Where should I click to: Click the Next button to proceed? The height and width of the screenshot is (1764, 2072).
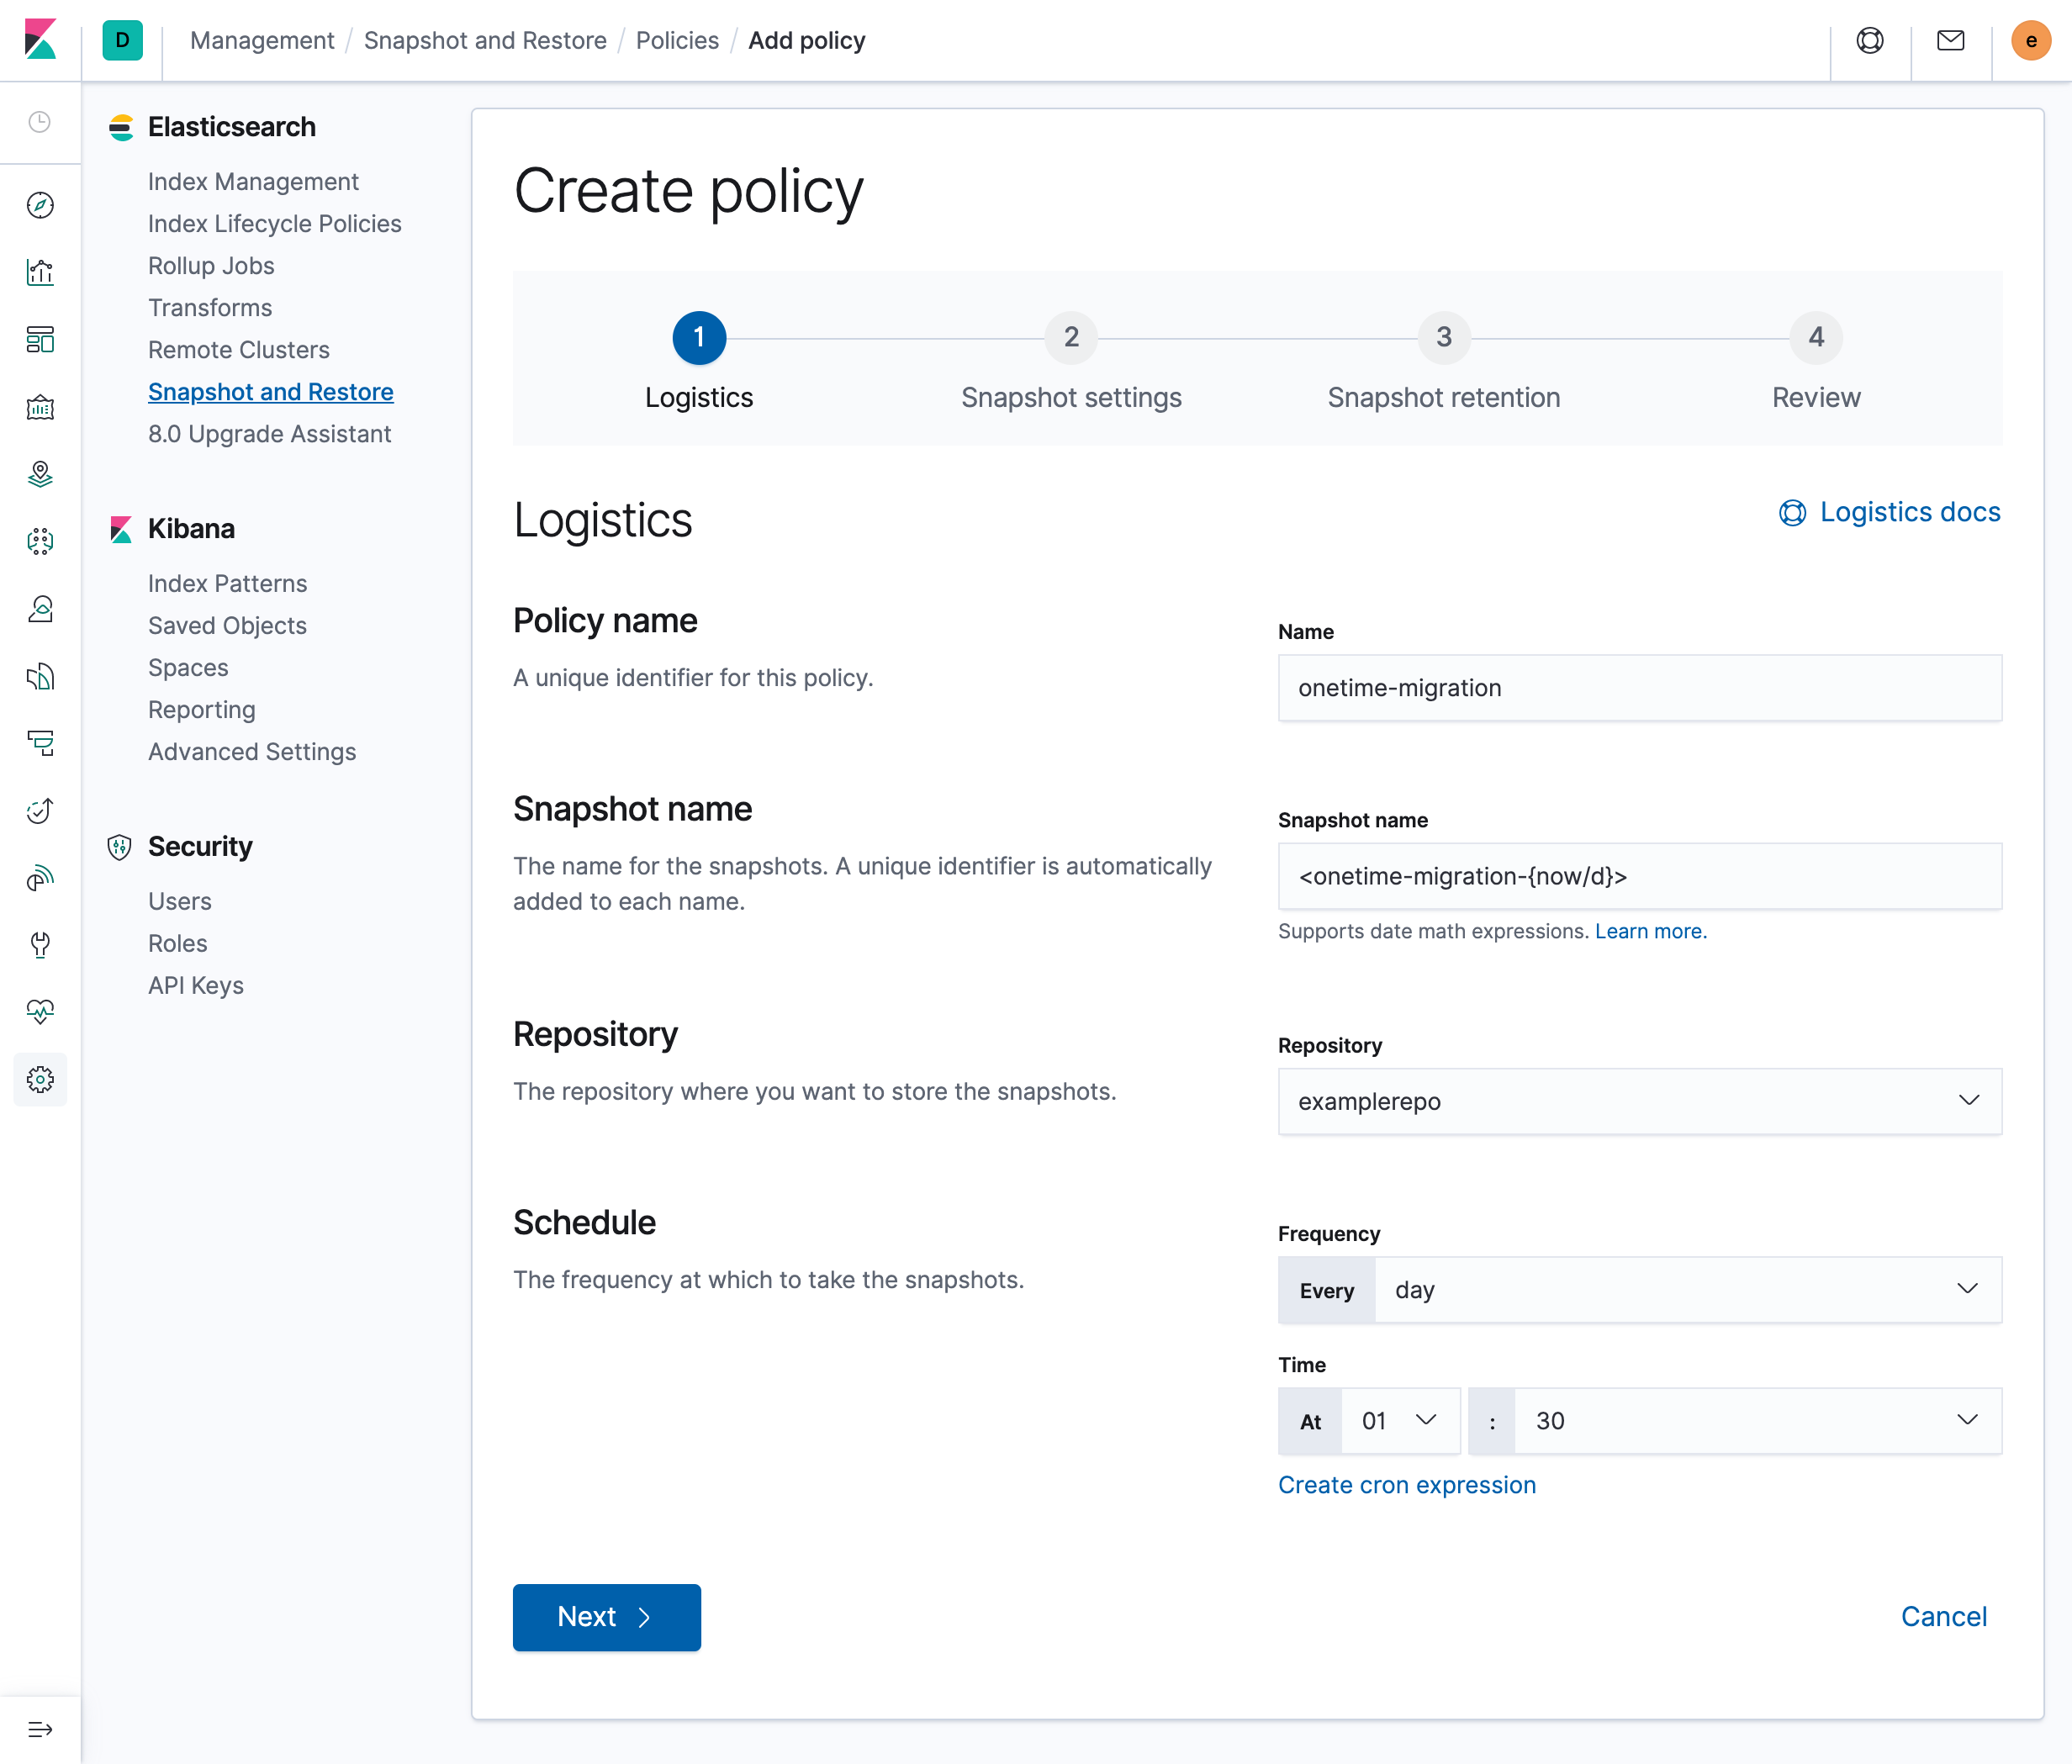[x=605, y=1617]
